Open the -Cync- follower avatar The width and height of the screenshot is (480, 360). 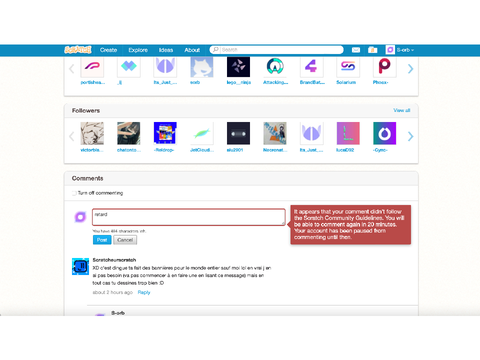pos(384,133)
